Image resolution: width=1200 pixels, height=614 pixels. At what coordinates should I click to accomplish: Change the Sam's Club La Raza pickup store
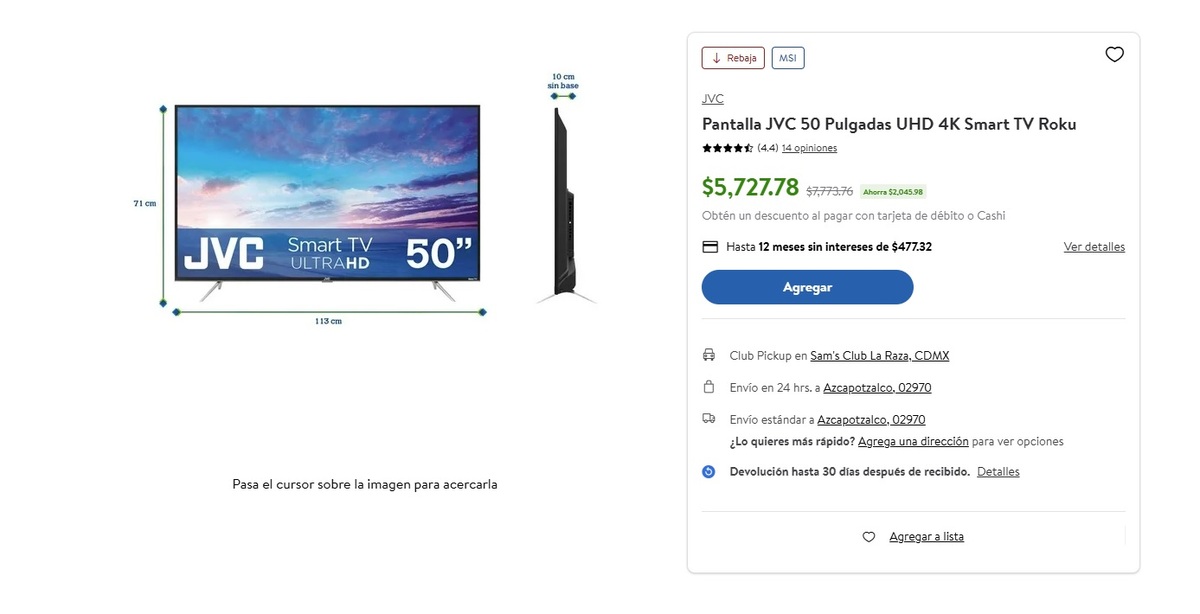pos(879,356)
